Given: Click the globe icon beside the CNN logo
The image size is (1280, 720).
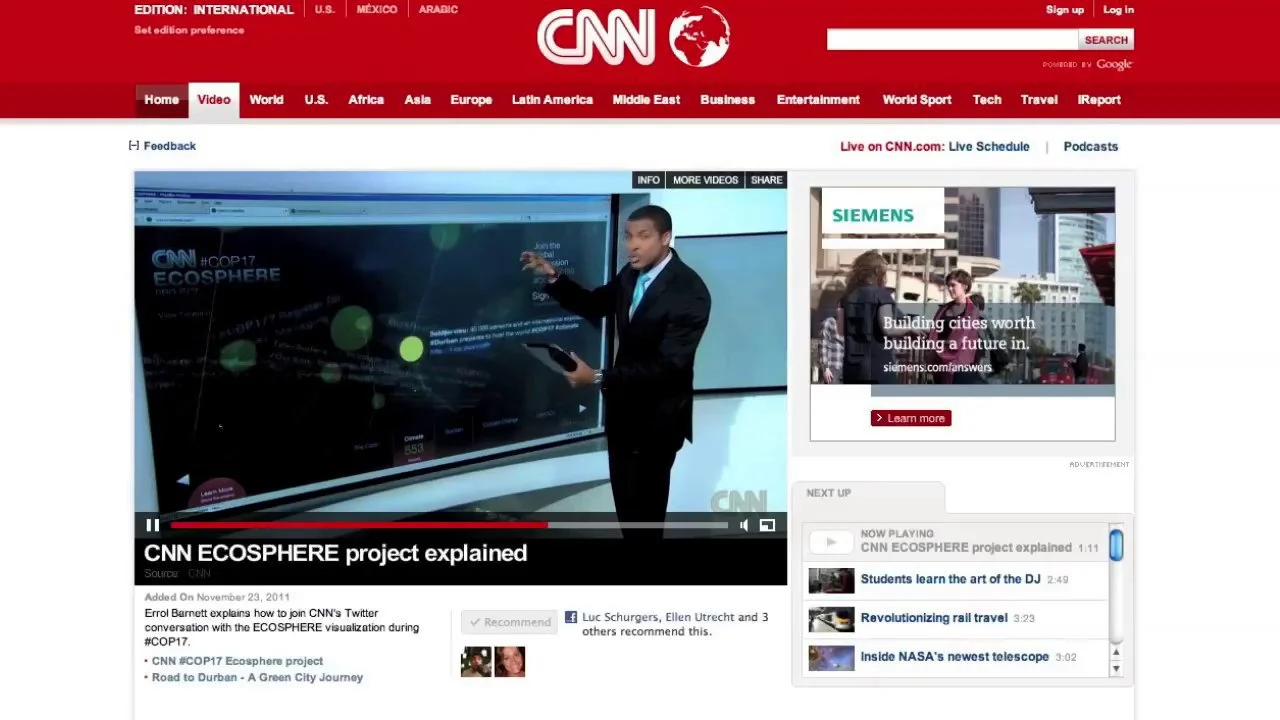Looking at the screenshot, I should 699,37.
